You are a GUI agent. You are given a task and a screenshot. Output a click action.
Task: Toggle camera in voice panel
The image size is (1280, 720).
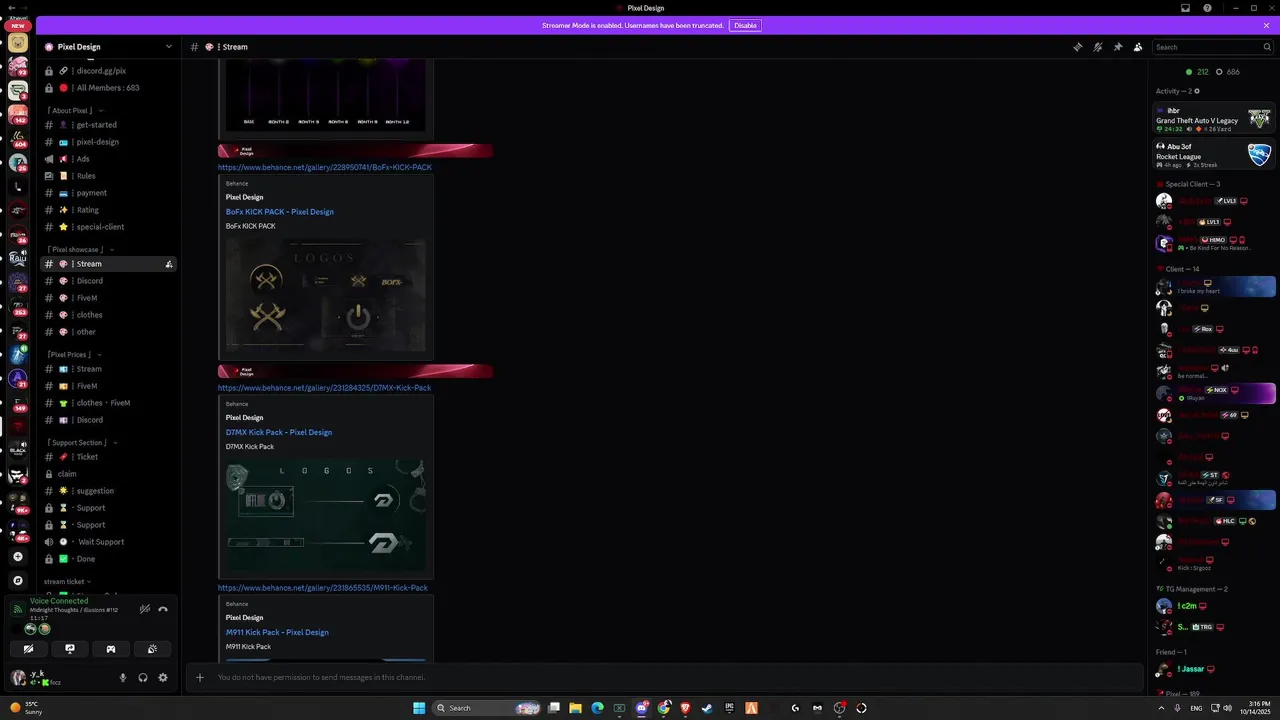(28, 649)
